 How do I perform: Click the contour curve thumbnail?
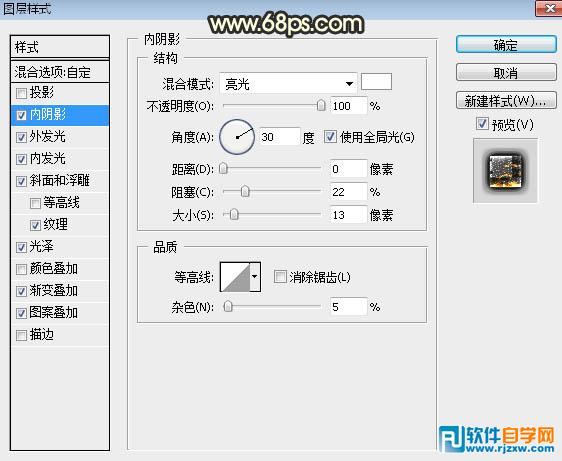[235, 277]
